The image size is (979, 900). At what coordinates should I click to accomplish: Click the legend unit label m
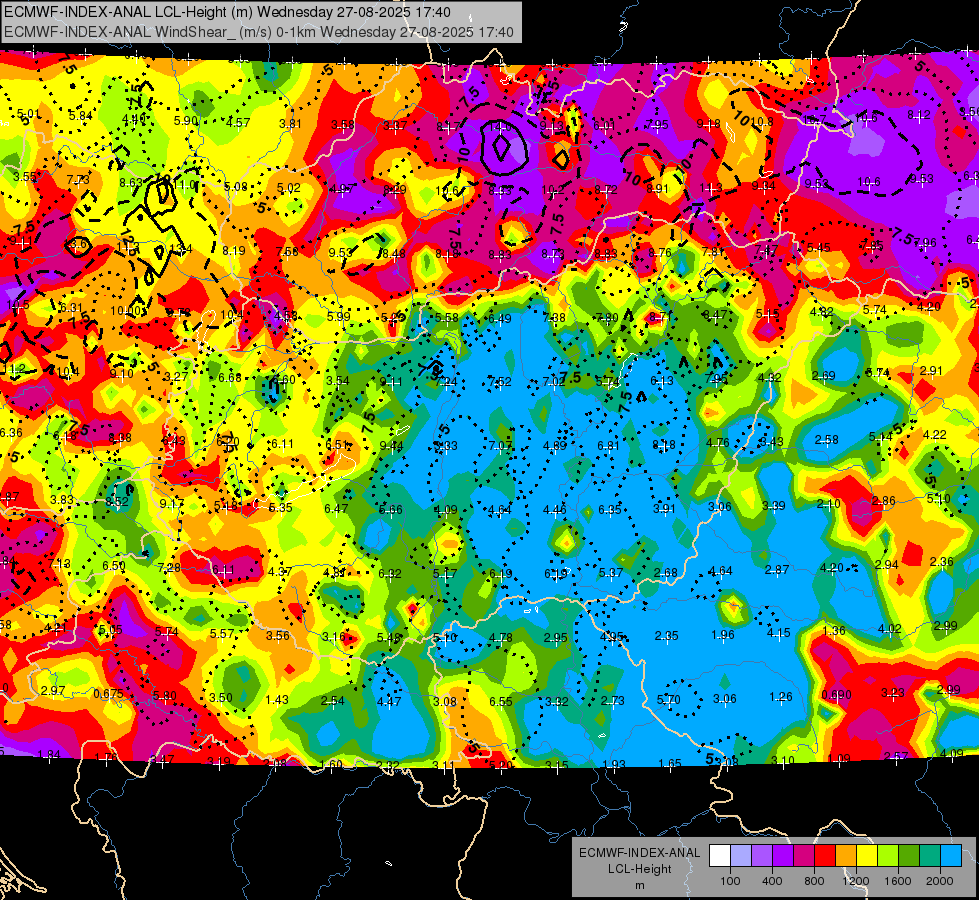pos(639,885)
